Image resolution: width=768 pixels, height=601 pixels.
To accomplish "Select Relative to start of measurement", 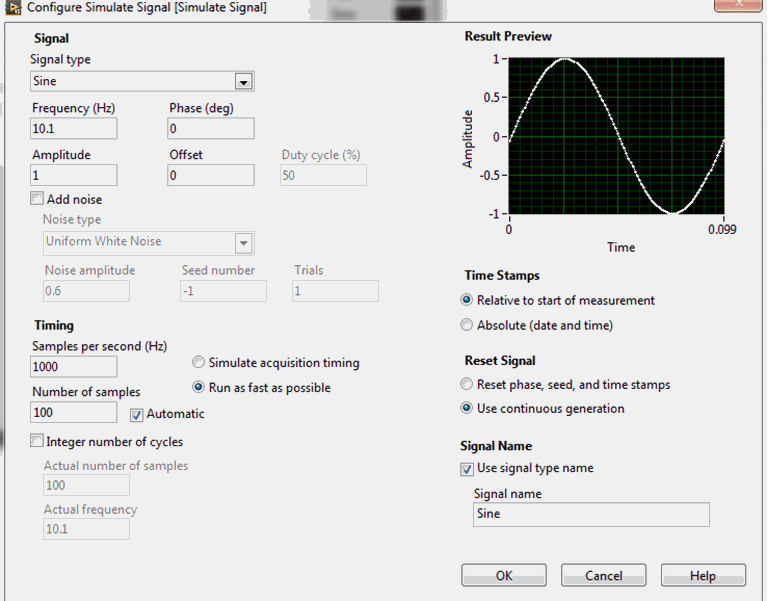I will click(467, 300).
